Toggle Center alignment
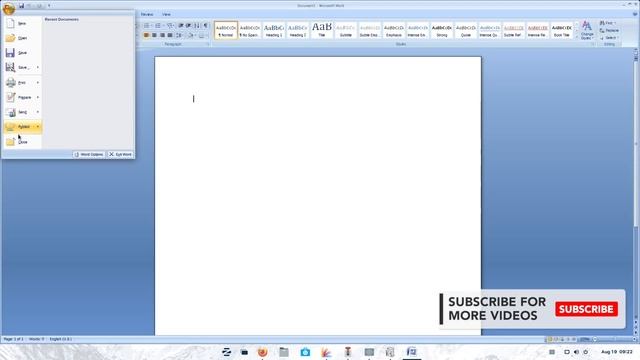 click(x=154, y=36)
